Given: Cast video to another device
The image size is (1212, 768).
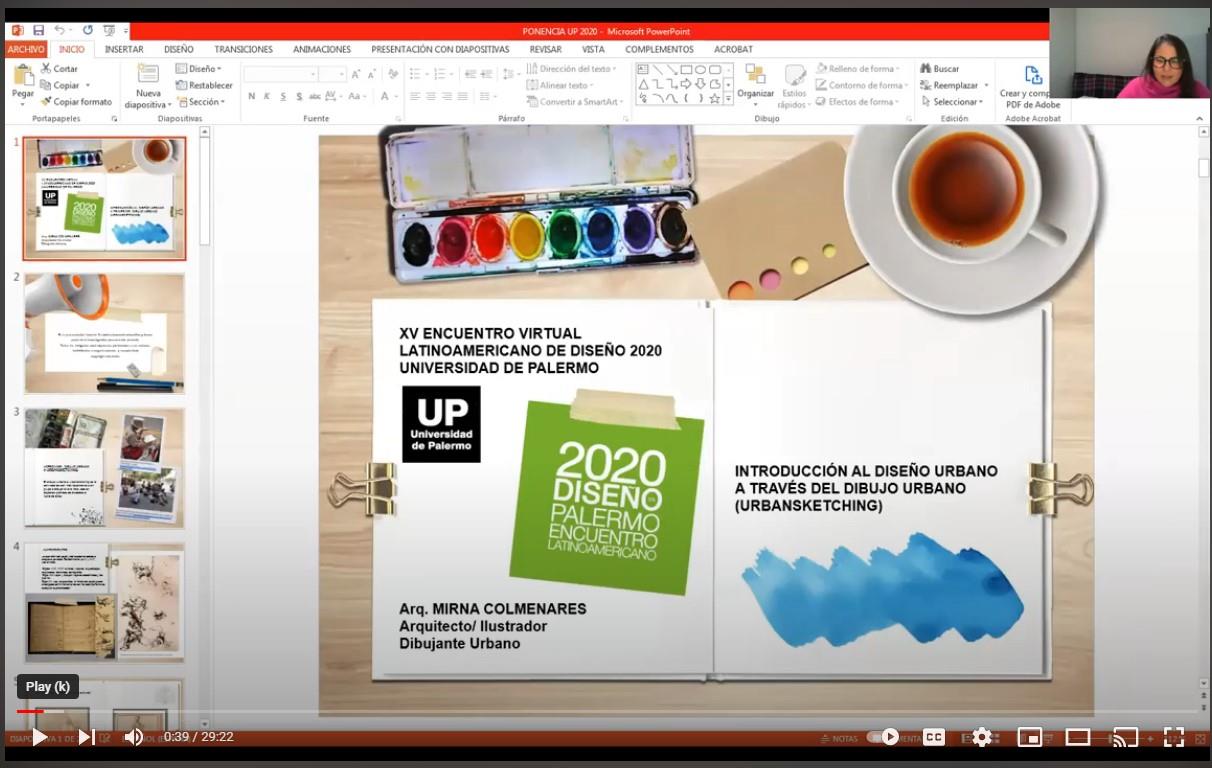Looking at the screenshot, I should [1126, 737].
